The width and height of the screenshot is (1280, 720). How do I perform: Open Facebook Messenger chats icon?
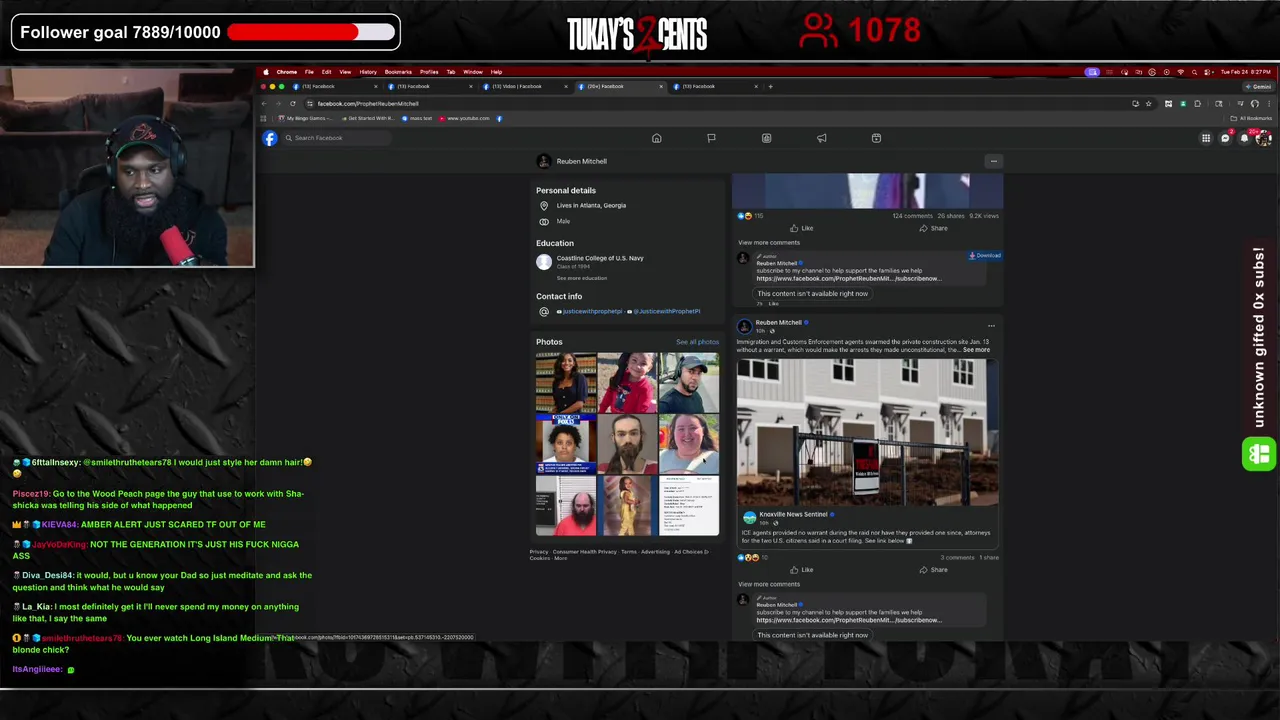pos(1225,138)
